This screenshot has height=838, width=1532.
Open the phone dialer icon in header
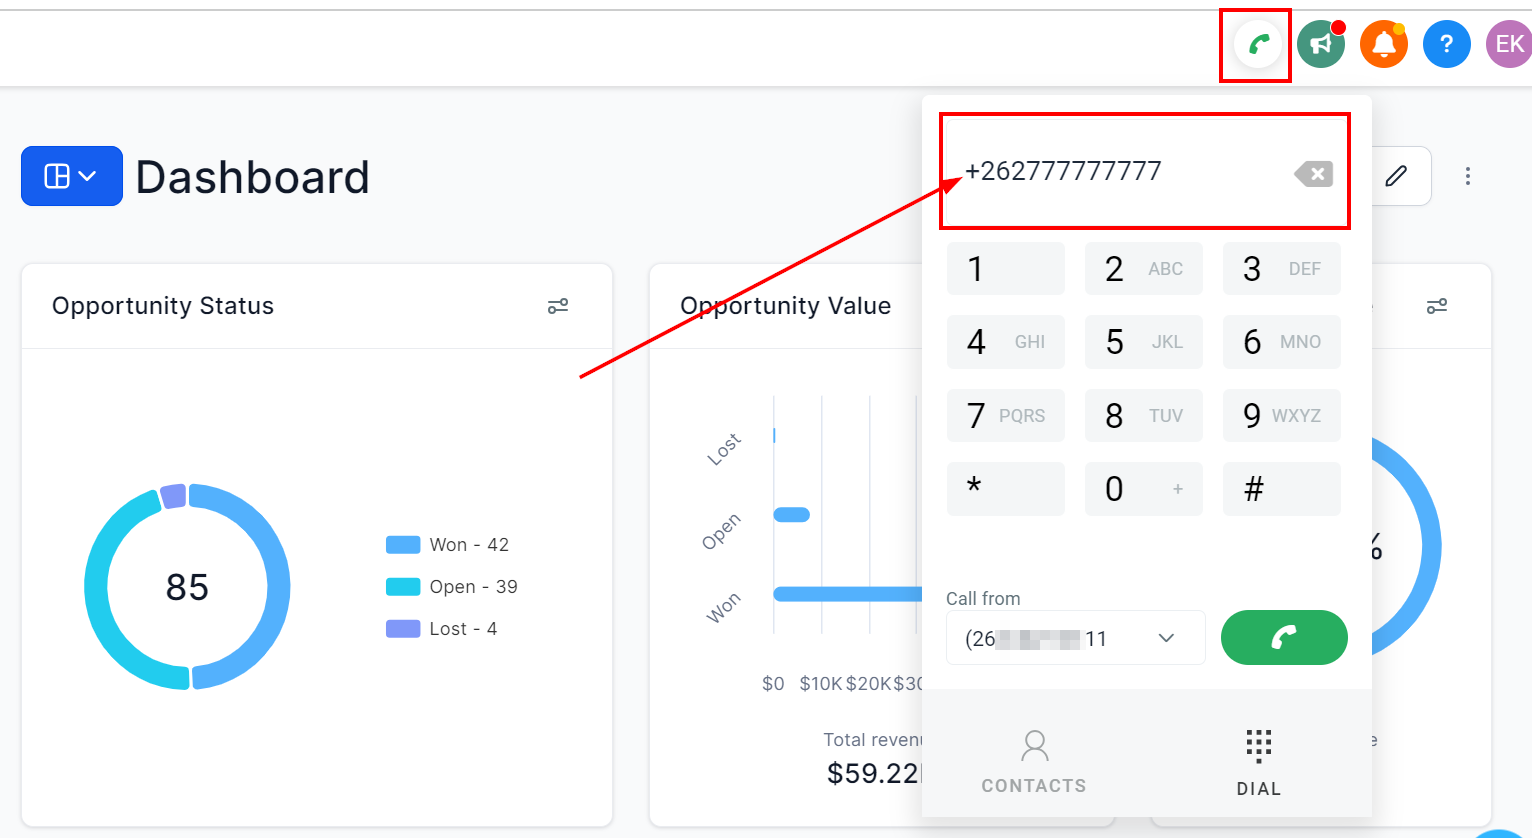click(1258, 44)
